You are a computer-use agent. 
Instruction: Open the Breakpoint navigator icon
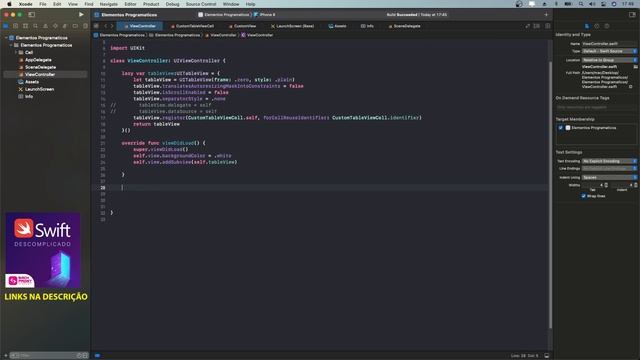tap(75, 26)
